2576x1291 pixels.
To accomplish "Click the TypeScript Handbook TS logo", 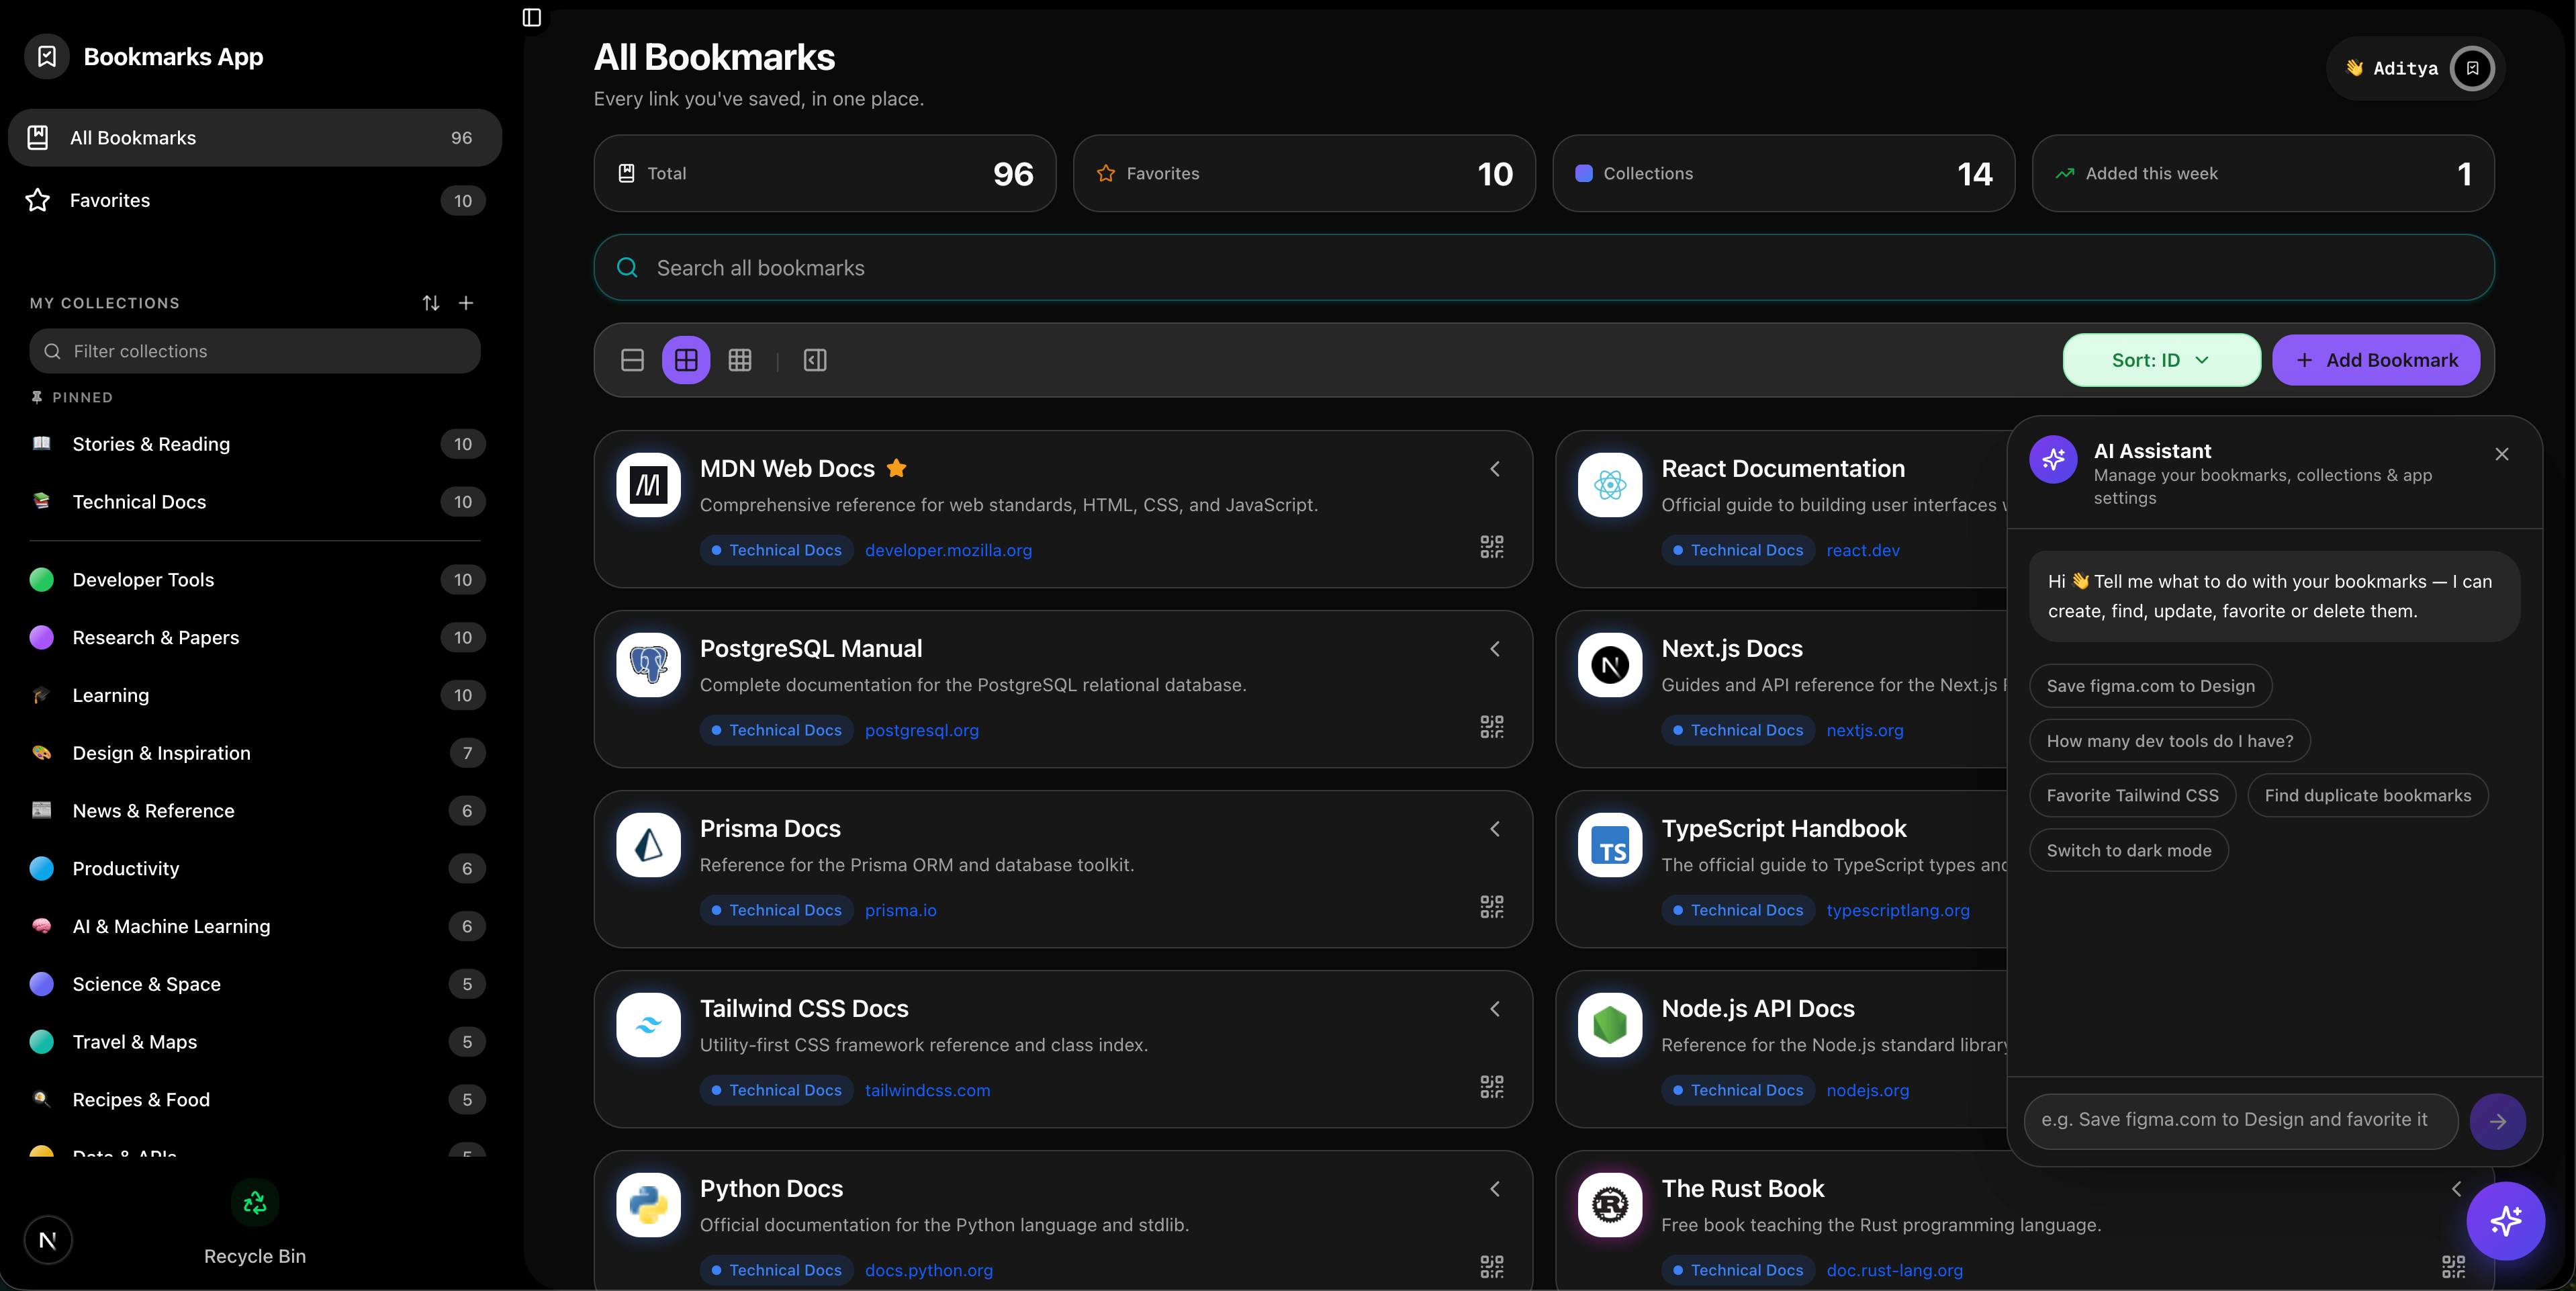I will pyautogui.click(x=1610, y=845).
